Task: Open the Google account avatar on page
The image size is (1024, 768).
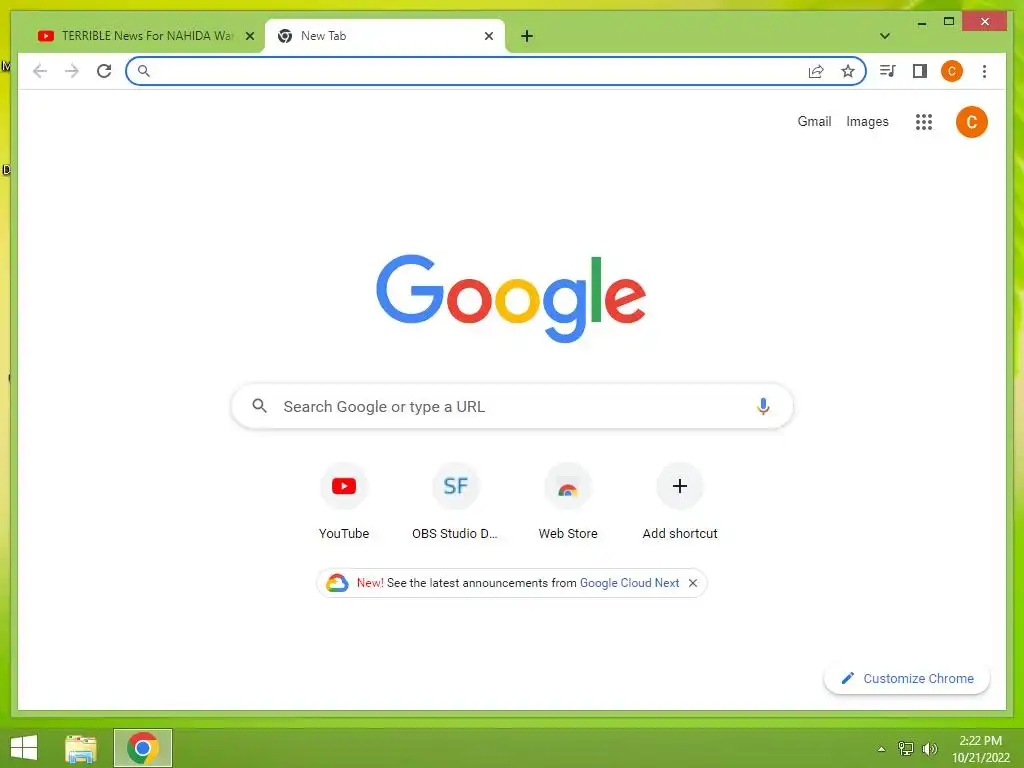Action: 971,122
